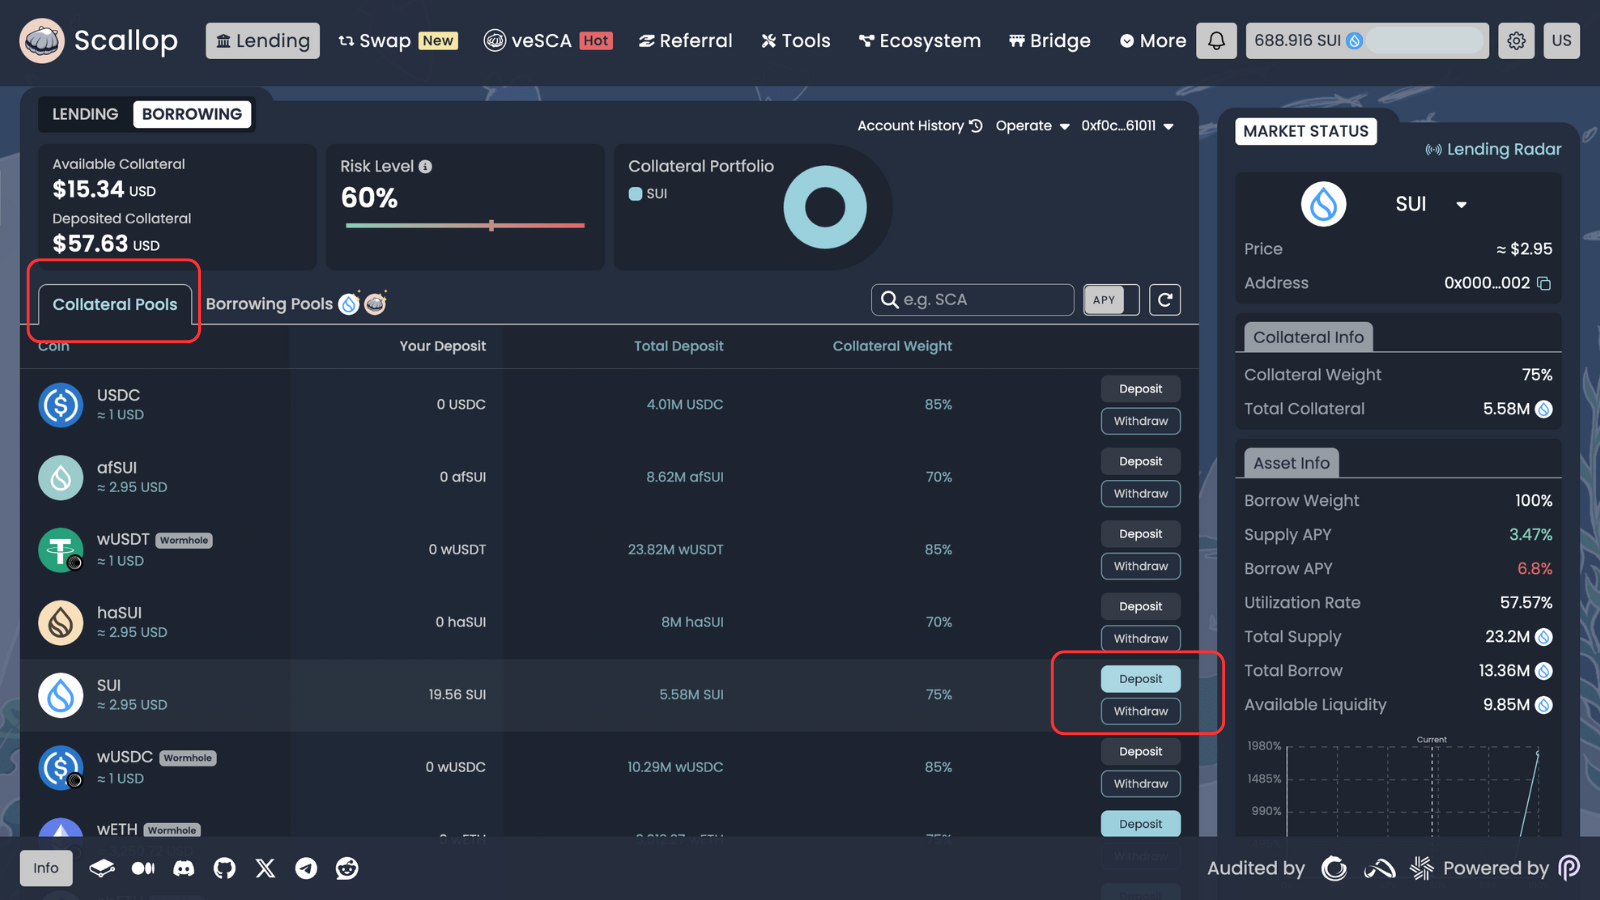The image size is (1600, 900).
Task: Open the veSCA page
Action: coord(548,41)
